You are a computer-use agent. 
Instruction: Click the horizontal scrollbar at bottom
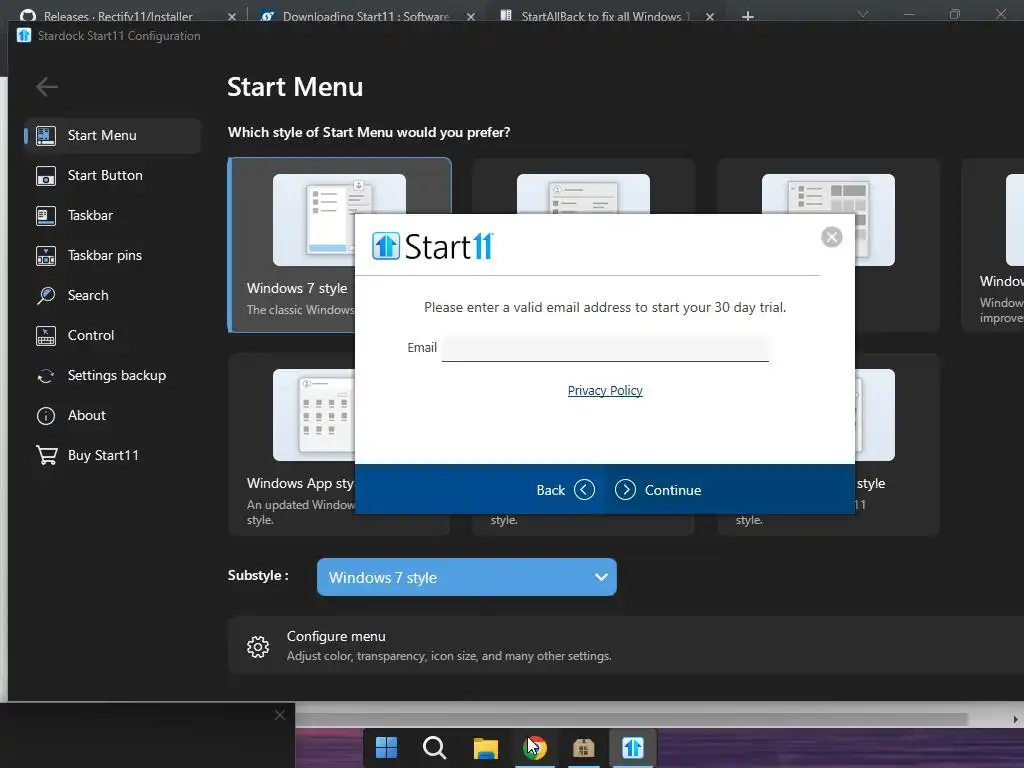pos(631,719)
